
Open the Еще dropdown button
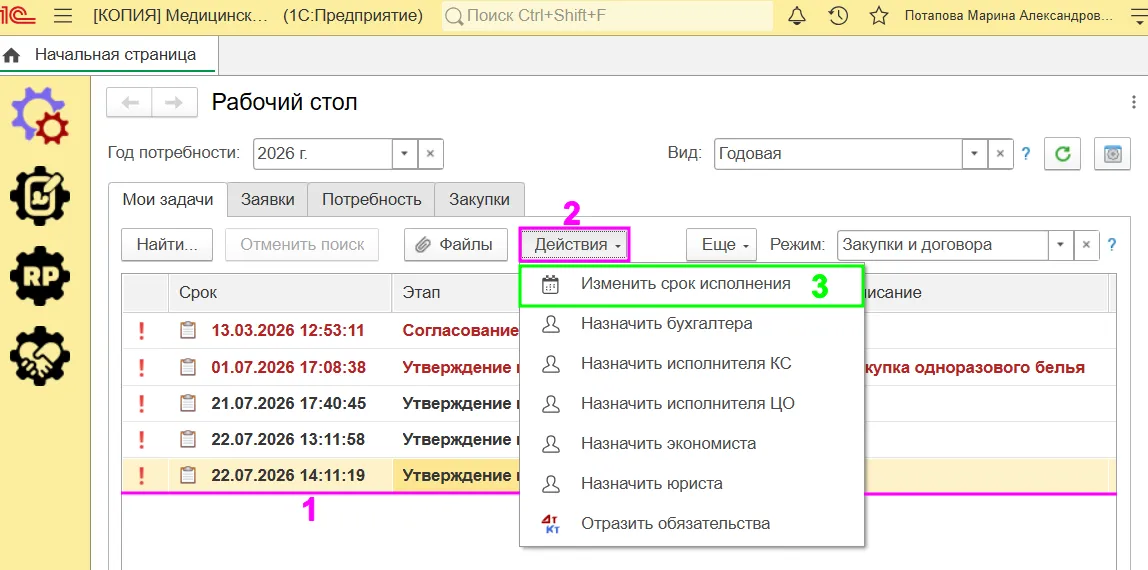point(721,244)
